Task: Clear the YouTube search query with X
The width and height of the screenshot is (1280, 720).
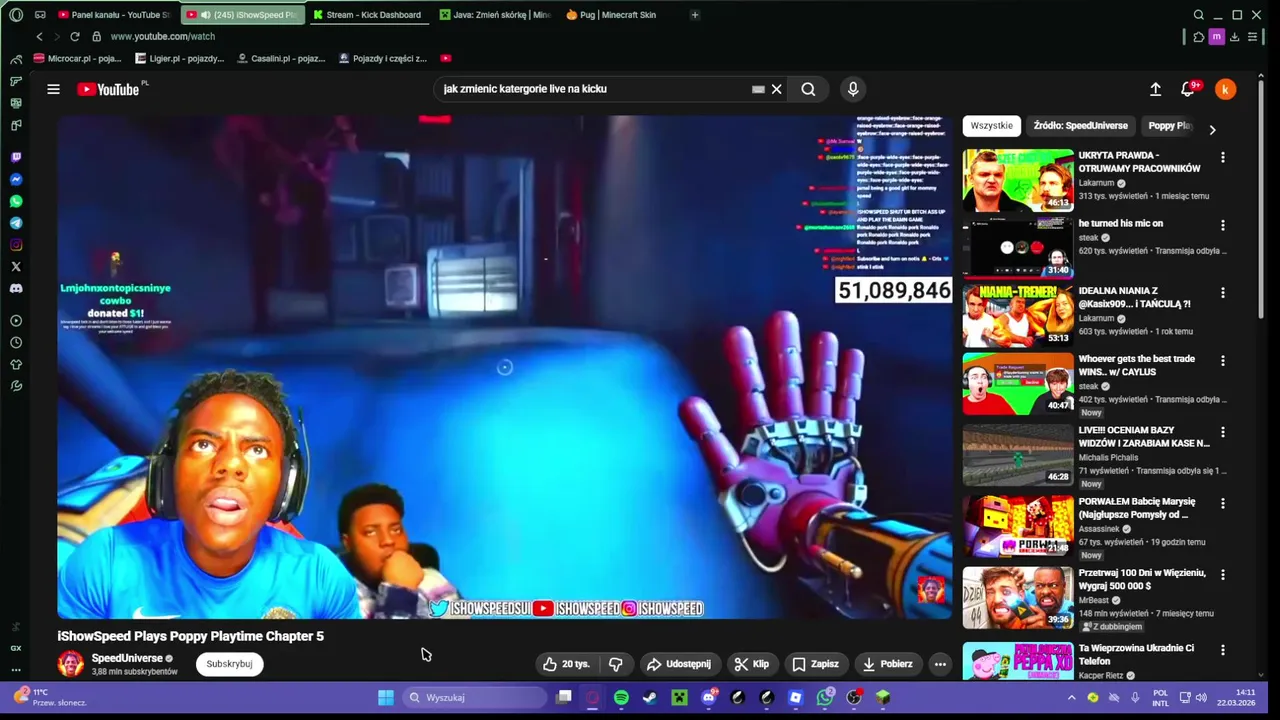Action: pos(776,89)
